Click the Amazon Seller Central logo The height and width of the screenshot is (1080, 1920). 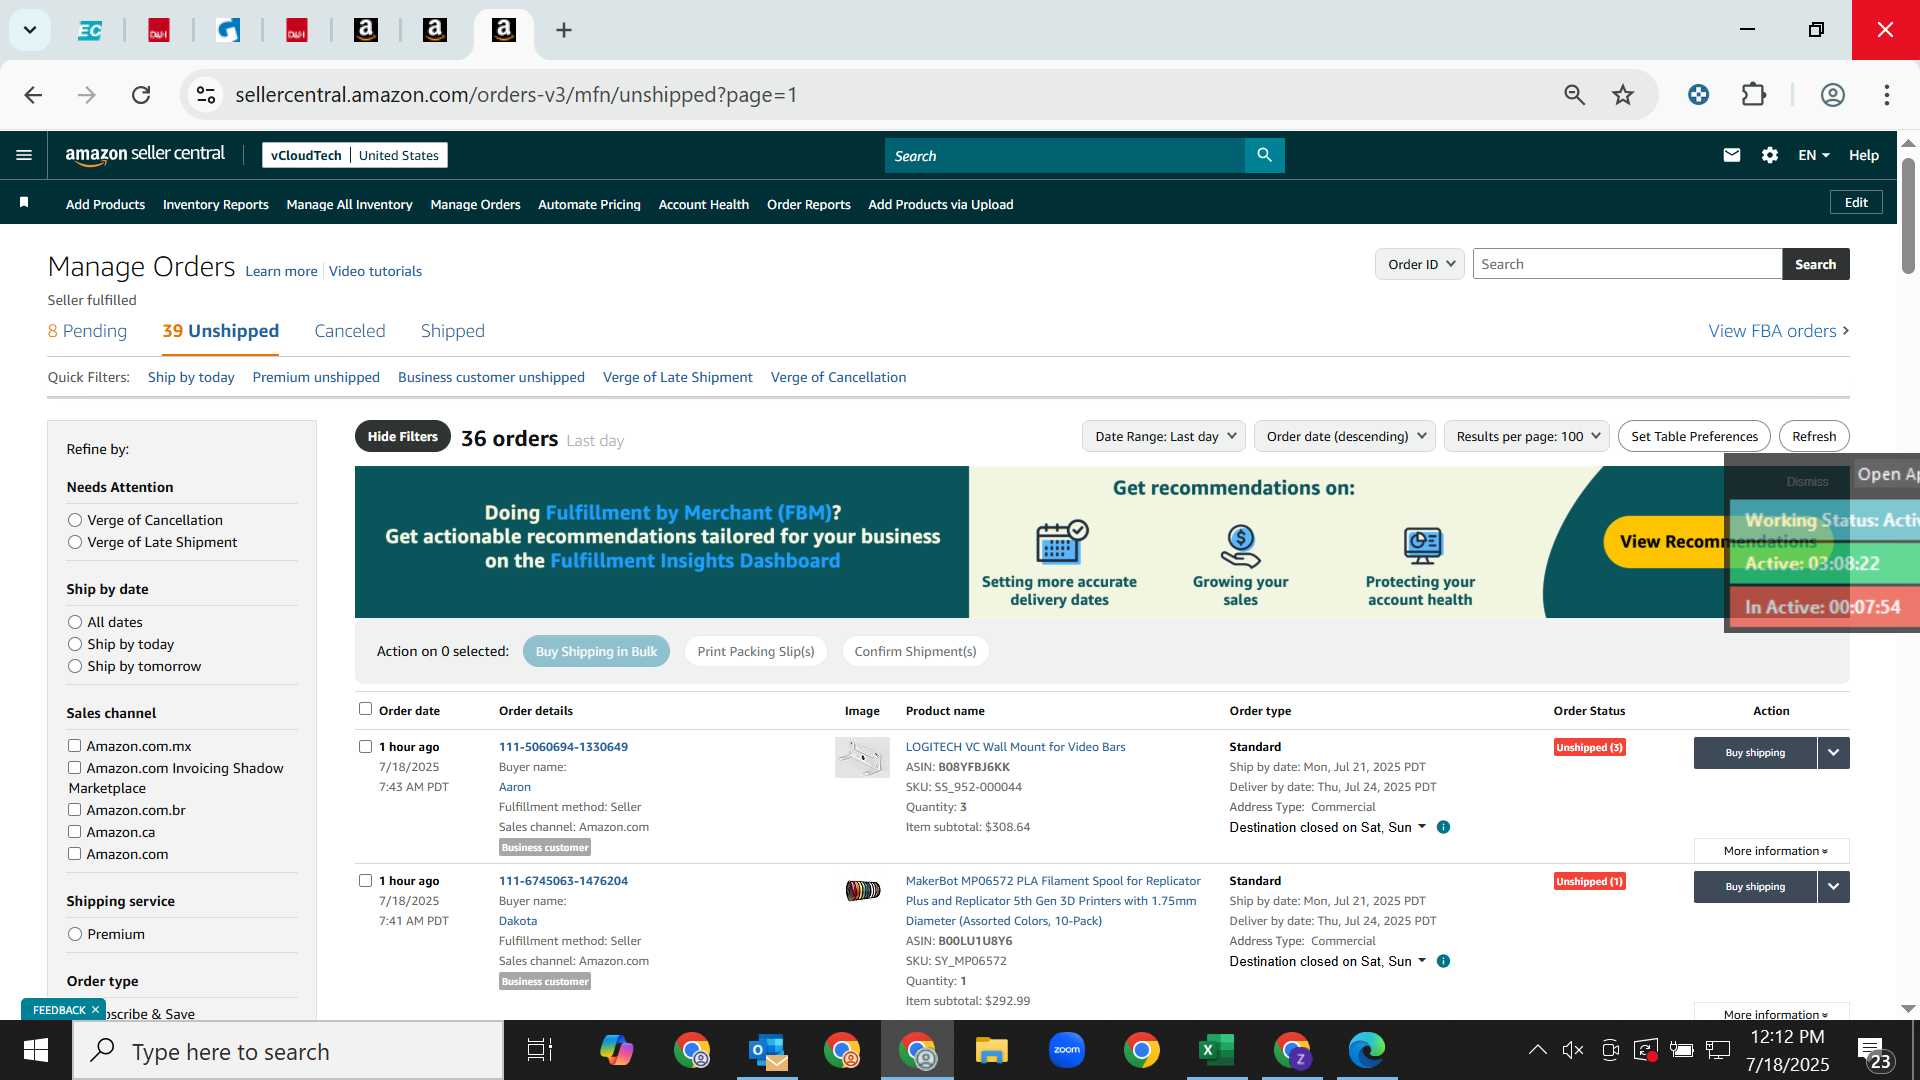[x=145, y=154]
